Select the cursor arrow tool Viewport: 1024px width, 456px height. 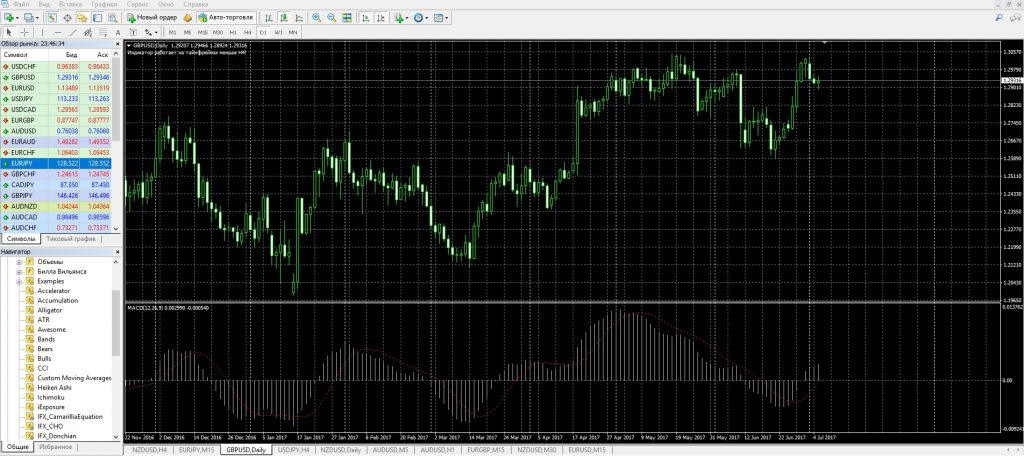[x=9, y=32]
